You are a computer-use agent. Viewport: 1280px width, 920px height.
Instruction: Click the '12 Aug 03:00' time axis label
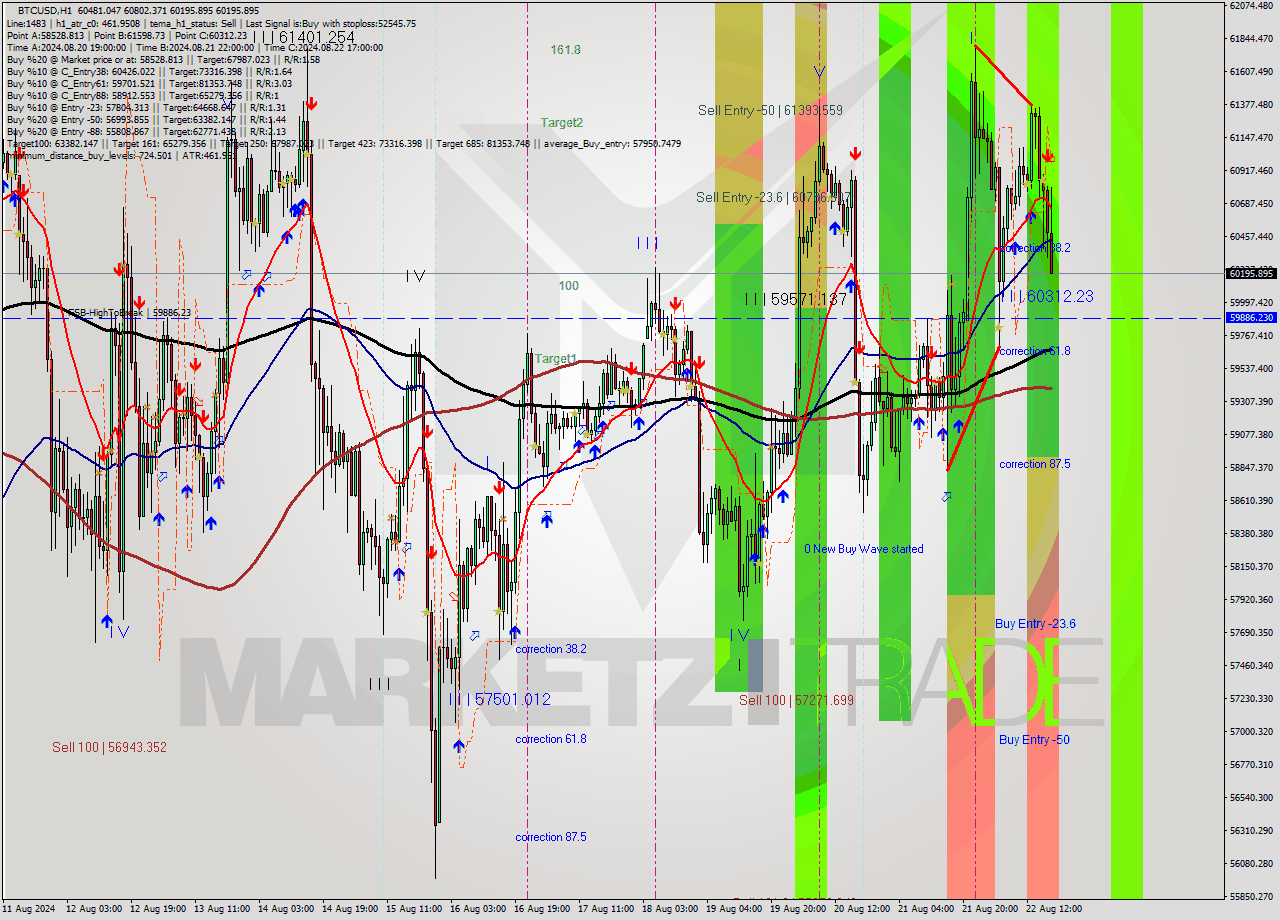tap(93, 909)
